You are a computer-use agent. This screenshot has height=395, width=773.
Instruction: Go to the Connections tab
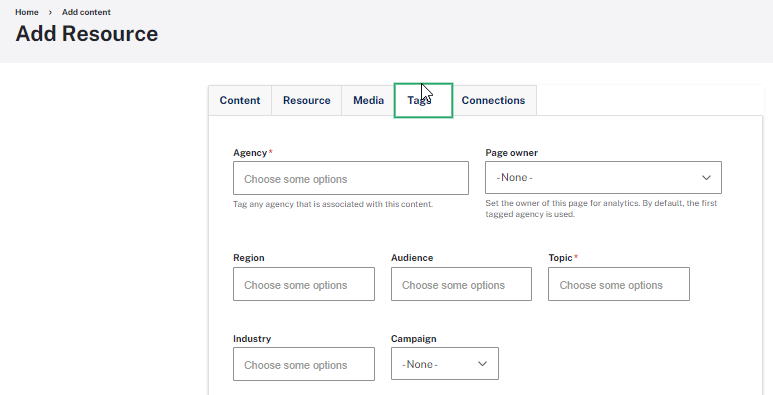coord(493,101)
